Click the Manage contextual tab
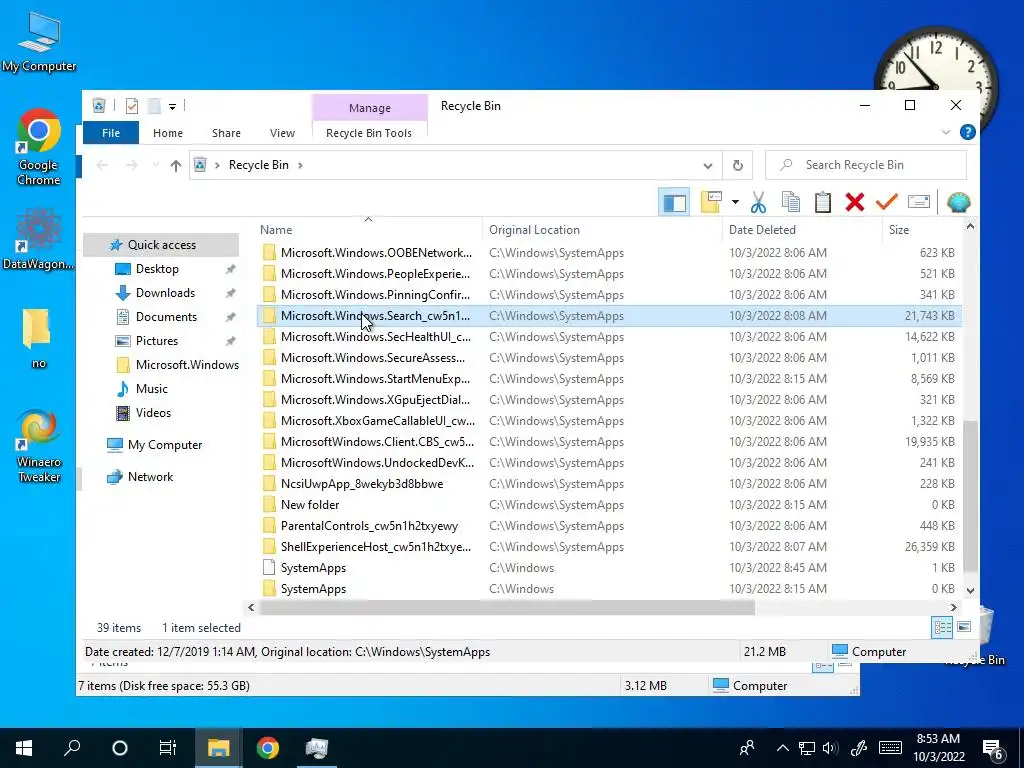Image resolution: width=1024 pixels, height=768 pixels. click(370, 108)
